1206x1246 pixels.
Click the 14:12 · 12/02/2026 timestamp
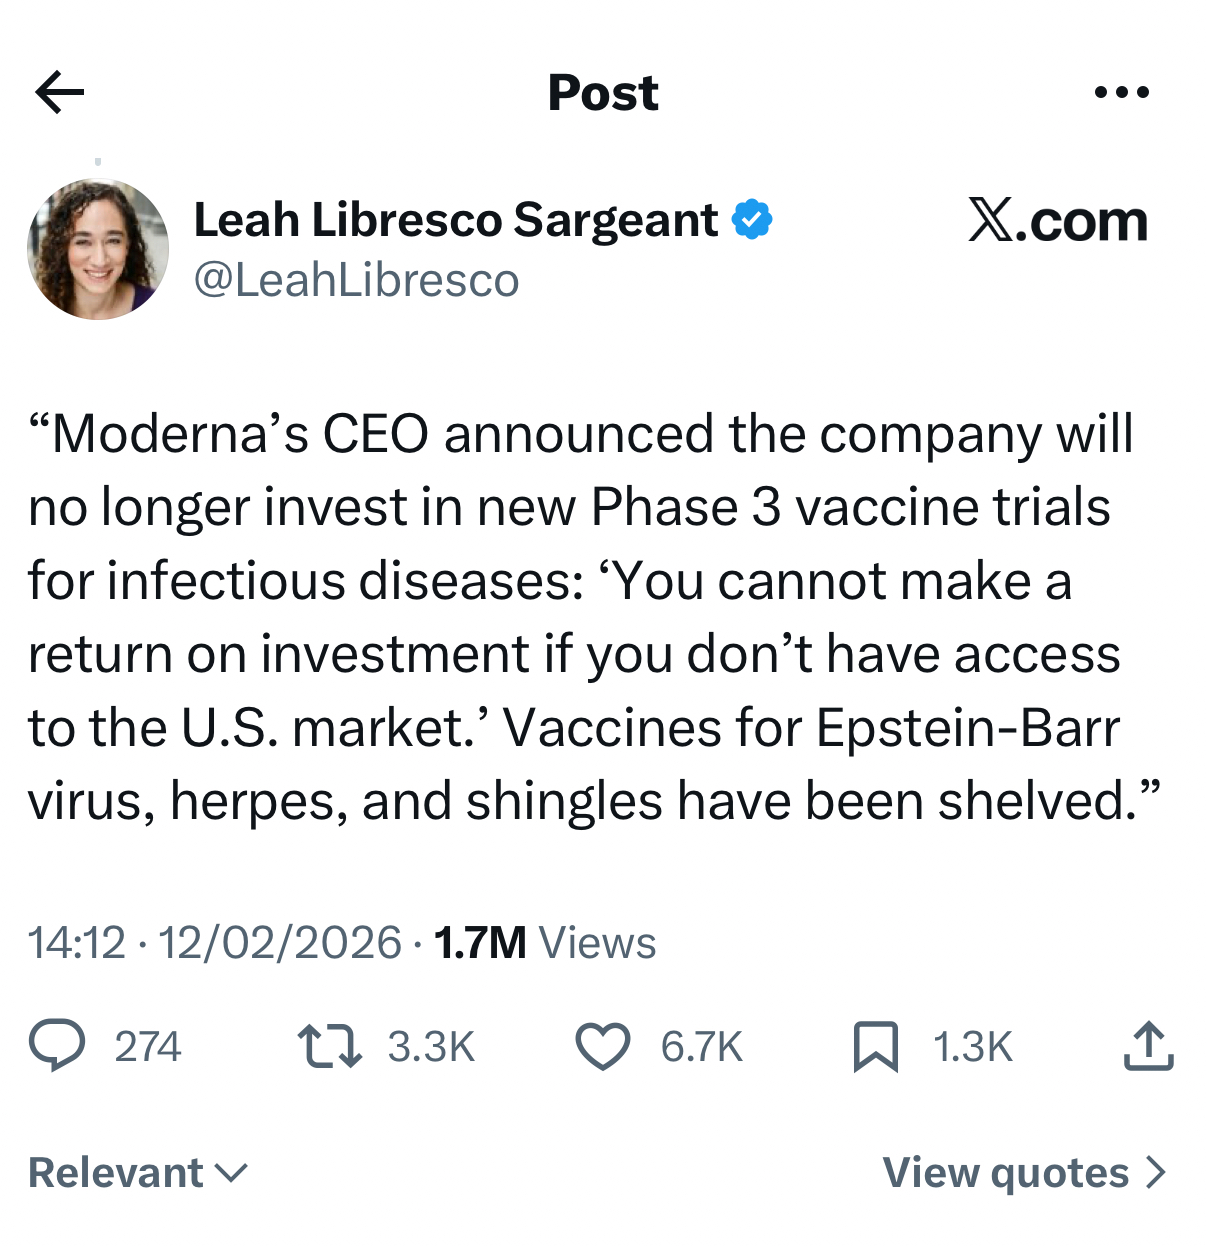215,942
